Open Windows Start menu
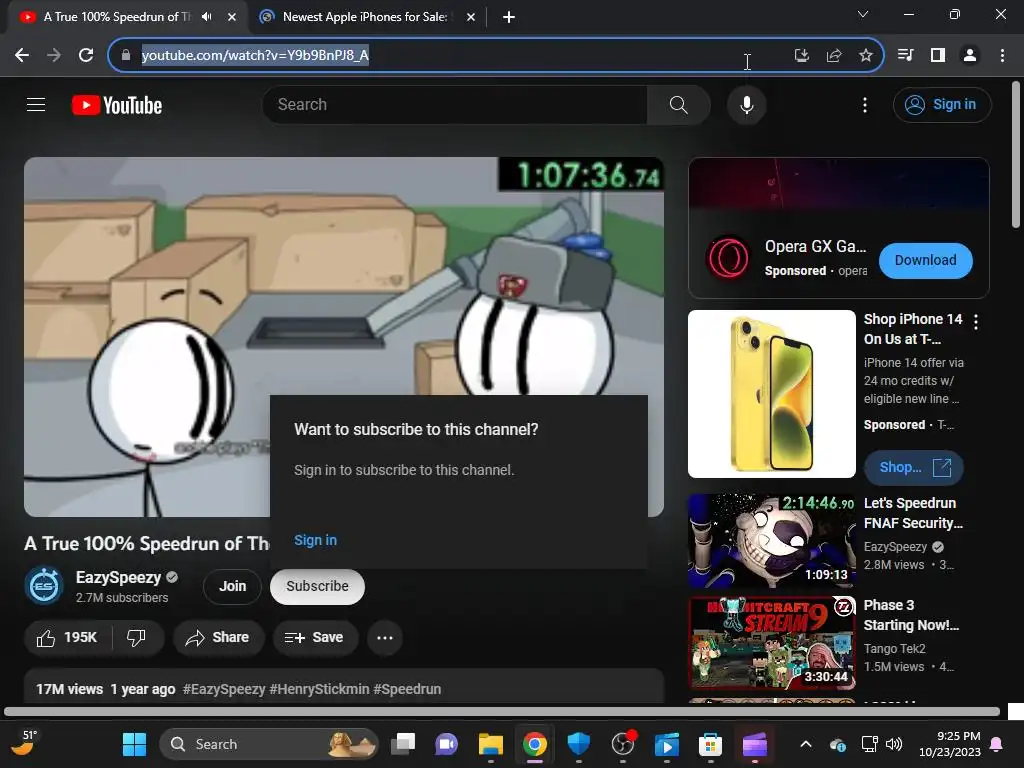Image resolution: width=1024 pixels, height=768 pixels. 135,744
